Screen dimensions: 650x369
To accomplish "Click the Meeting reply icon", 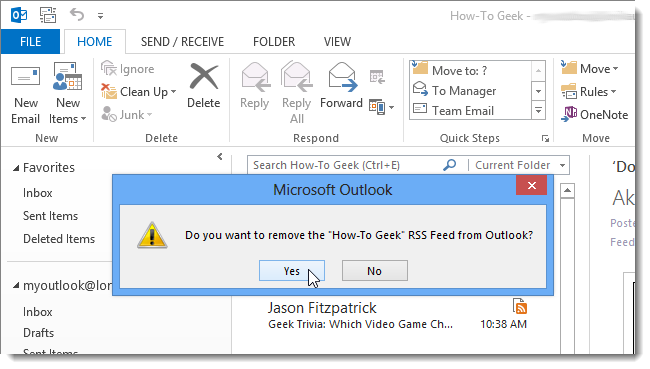I will tap(377, 77).
